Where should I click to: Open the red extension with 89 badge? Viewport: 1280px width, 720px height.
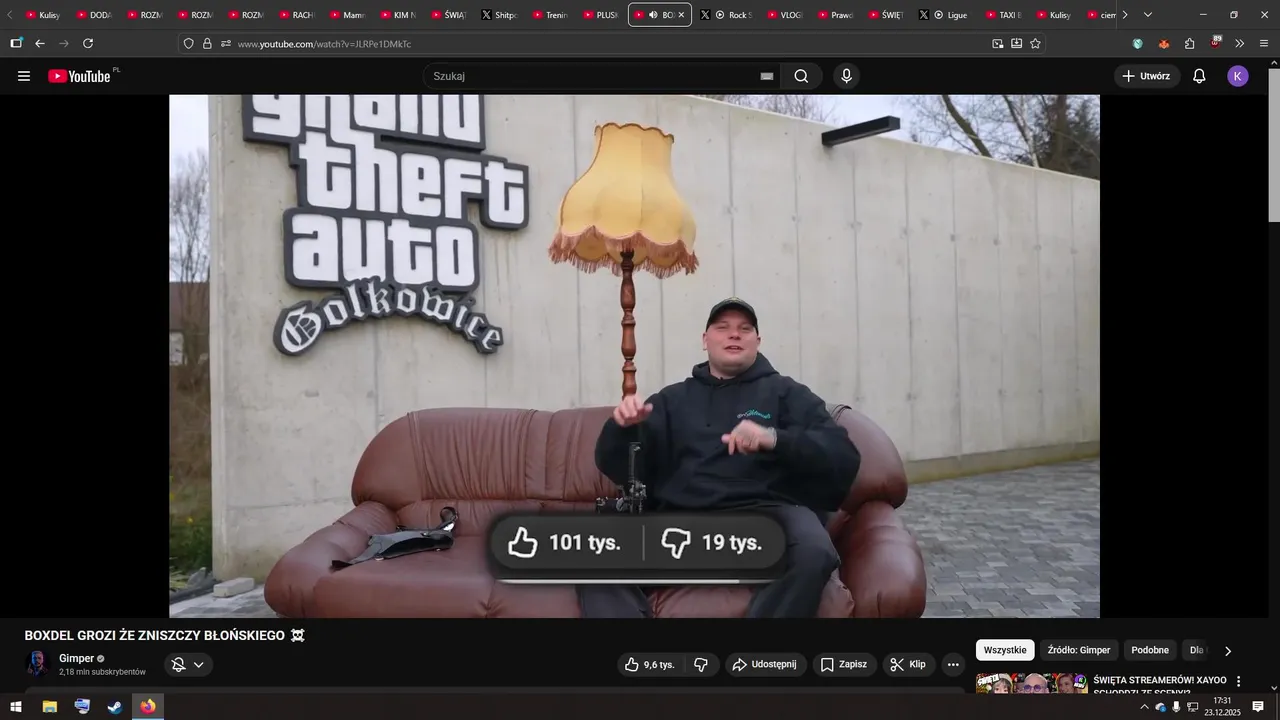[x=1215, y=43]
